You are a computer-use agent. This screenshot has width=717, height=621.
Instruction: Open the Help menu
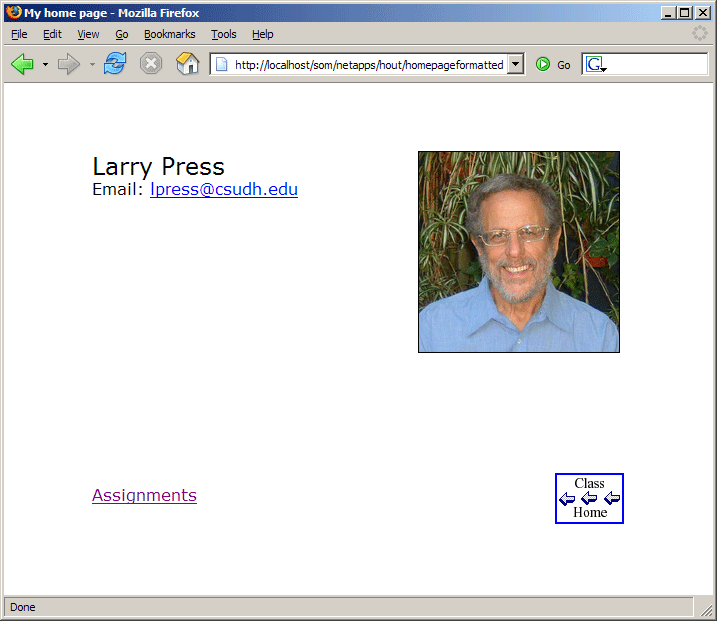[x=262, y=34]
